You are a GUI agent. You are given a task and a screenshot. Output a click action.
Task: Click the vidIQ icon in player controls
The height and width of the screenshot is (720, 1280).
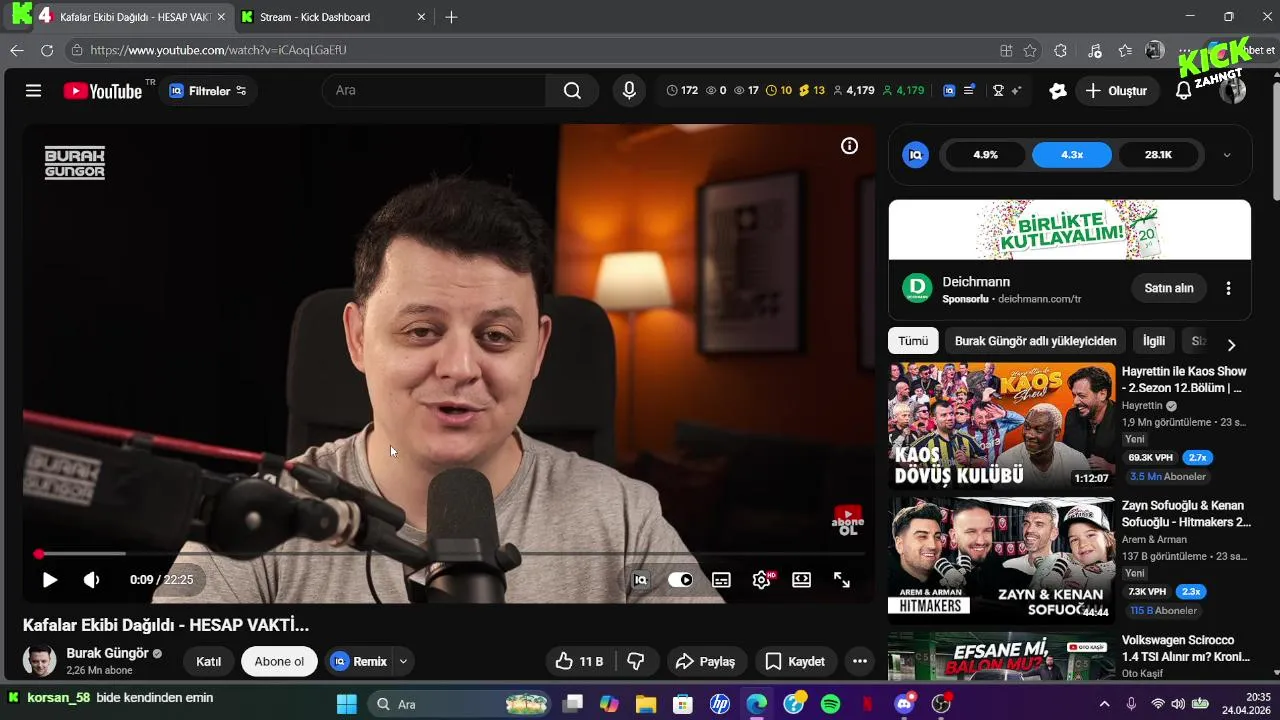point(641,580)
